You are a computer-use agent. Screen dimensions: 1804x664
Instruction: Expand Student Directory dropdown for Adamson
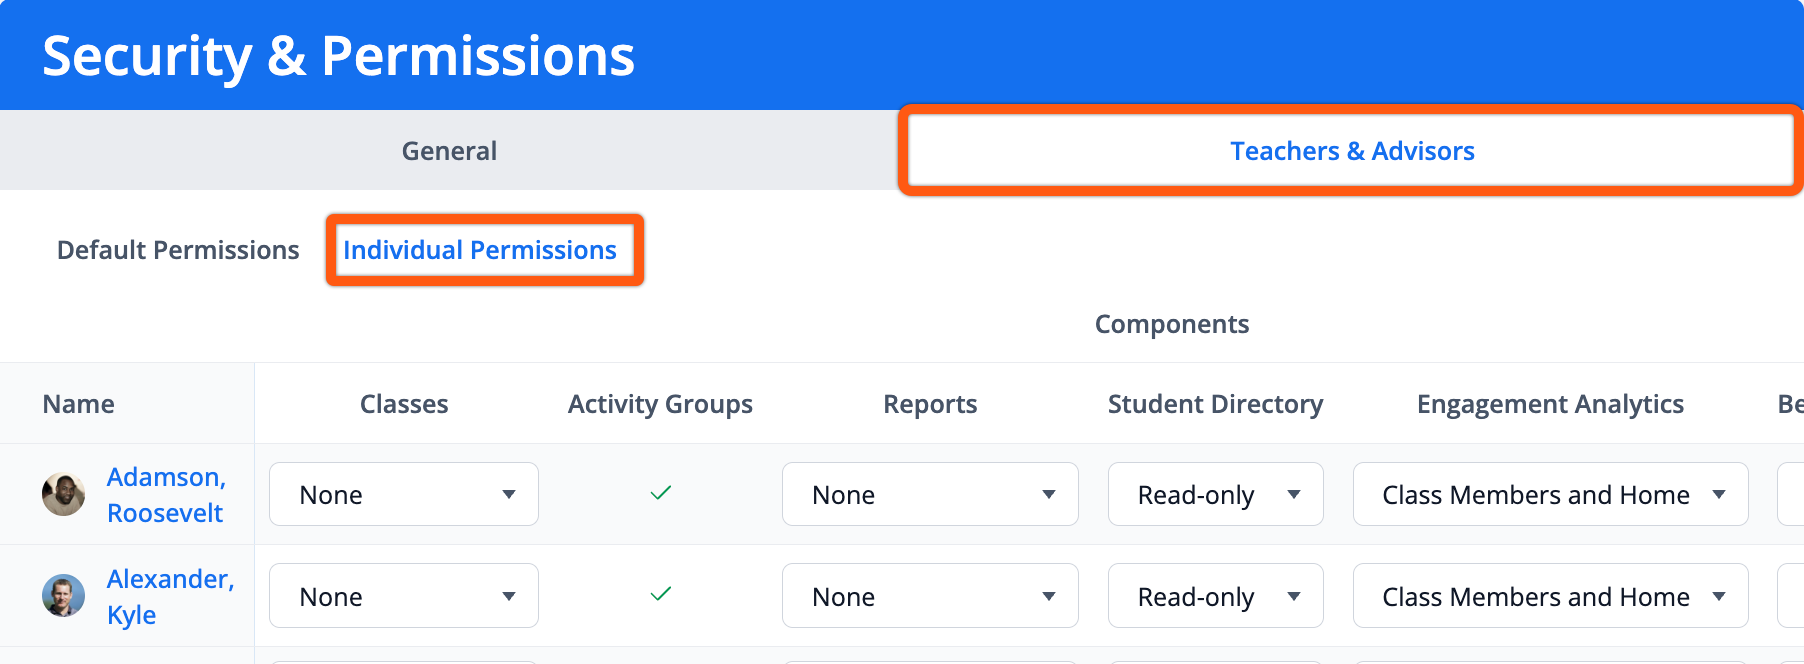point(1215,494)
